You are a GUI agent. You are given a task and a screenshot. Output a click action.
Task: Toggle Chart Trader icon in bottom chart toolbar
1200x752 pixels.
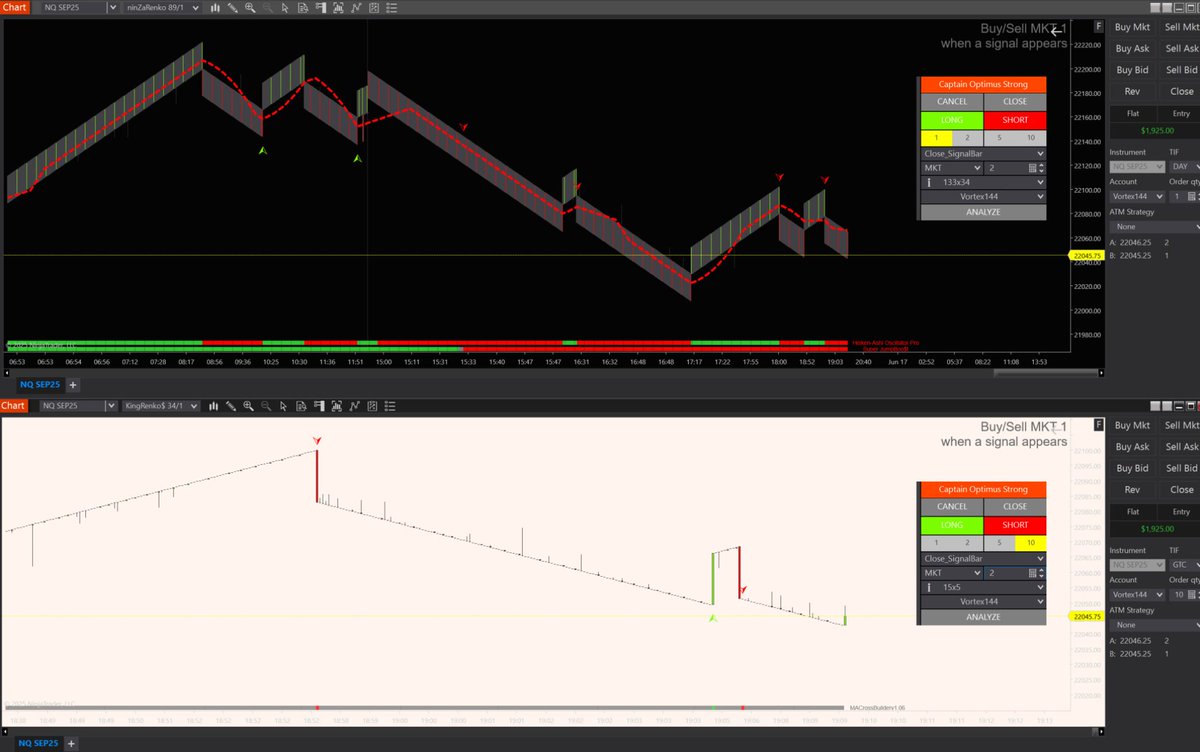click(319, 406)
